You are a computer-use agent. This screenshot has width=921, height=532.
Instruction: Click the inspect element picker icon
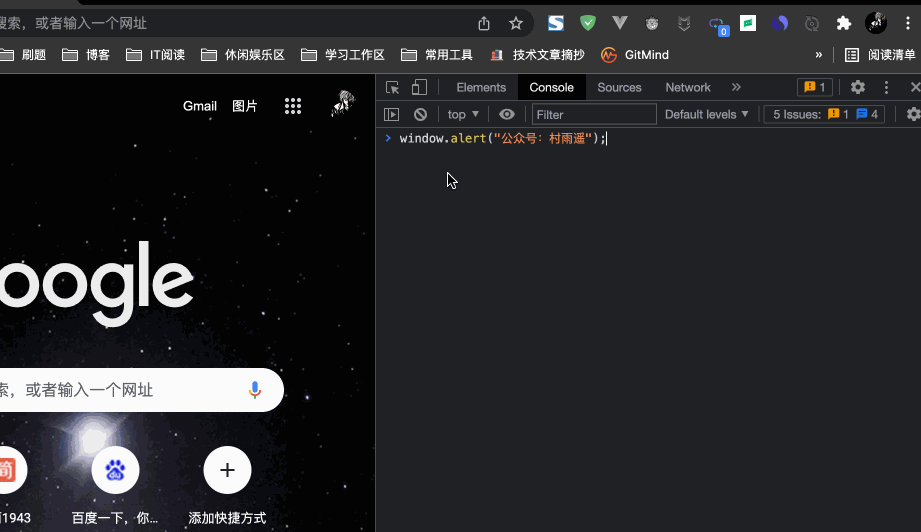click(393, 88)
